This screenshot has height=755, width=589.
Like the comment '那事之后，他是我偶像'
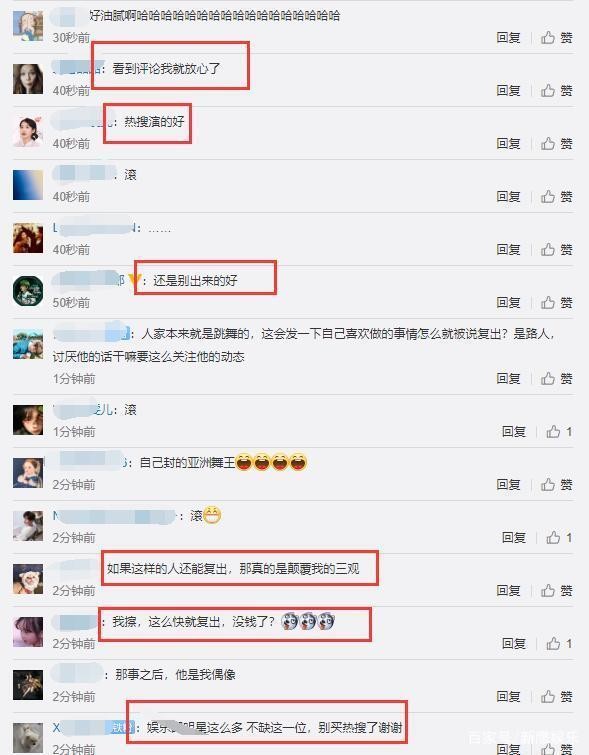pyautogui.click(x=556, y=696)
